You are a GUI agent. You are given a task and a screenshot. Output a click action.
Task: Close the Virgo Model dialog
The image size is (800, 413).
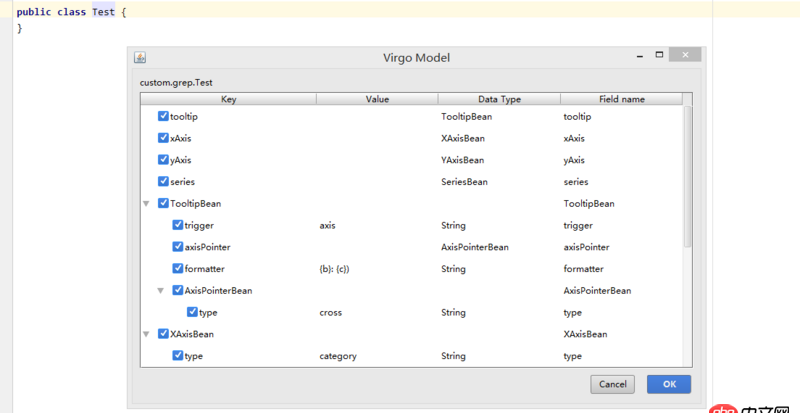(x=685, y=55)
